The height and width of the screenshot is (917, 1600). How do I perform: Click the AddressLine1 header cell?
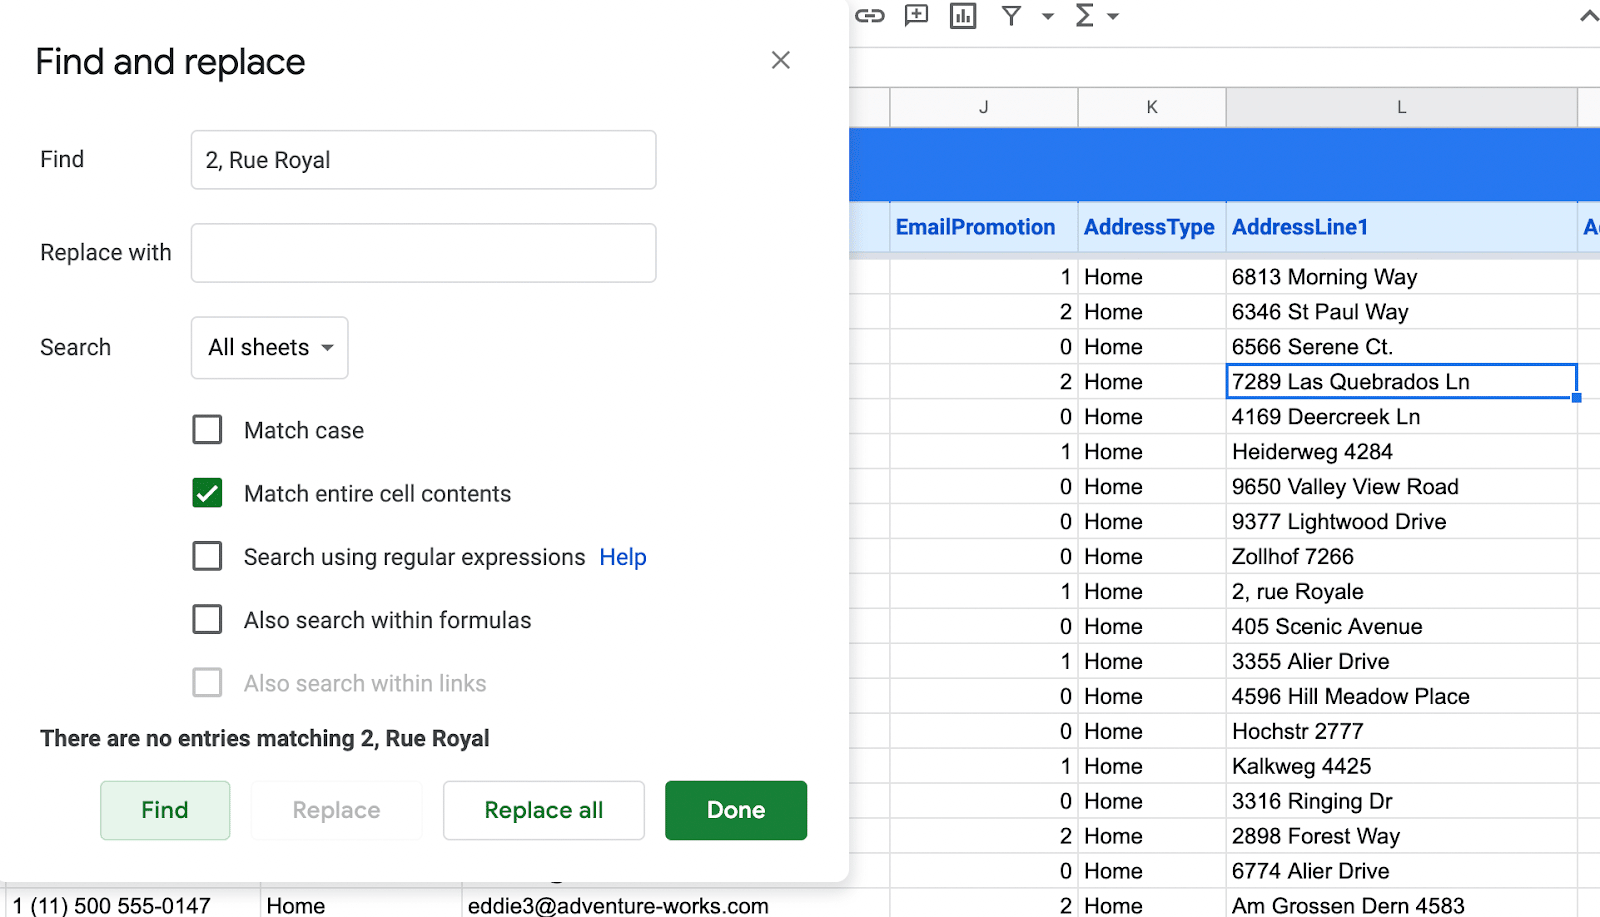pyautogui.click(x=1401, y=227)
